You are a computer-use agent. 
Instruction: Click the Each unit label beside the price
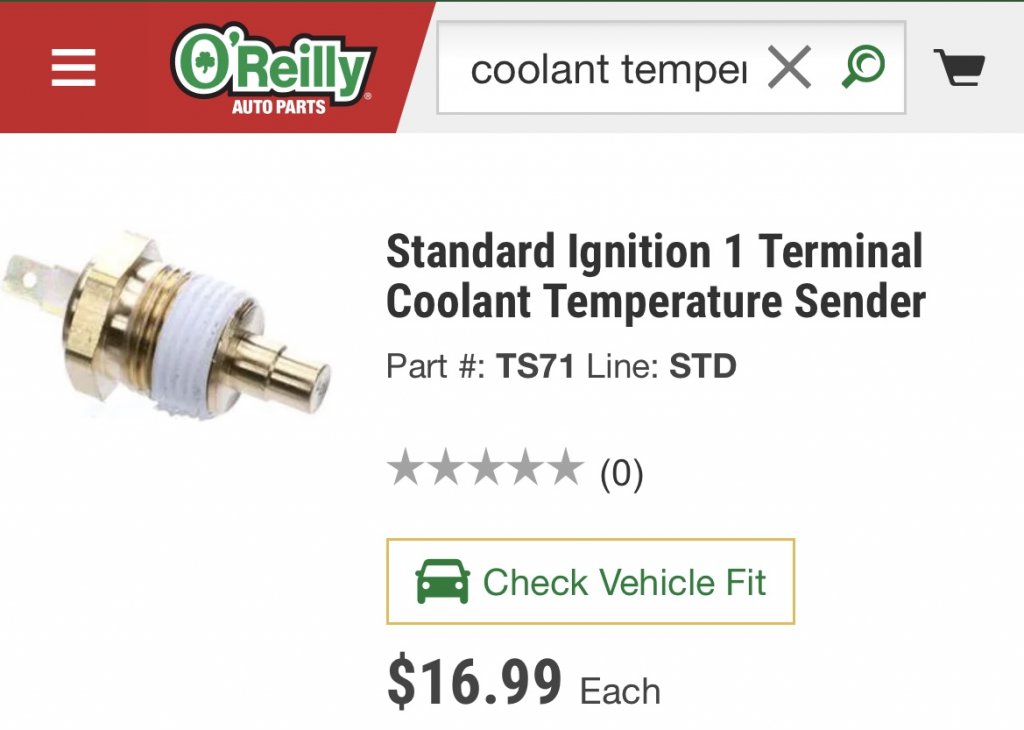pos(620,691)
